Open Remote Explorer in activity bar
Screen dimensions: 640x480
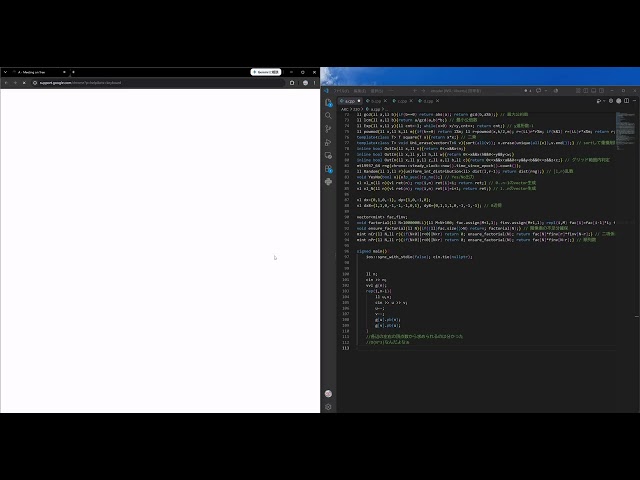(328, 156)
